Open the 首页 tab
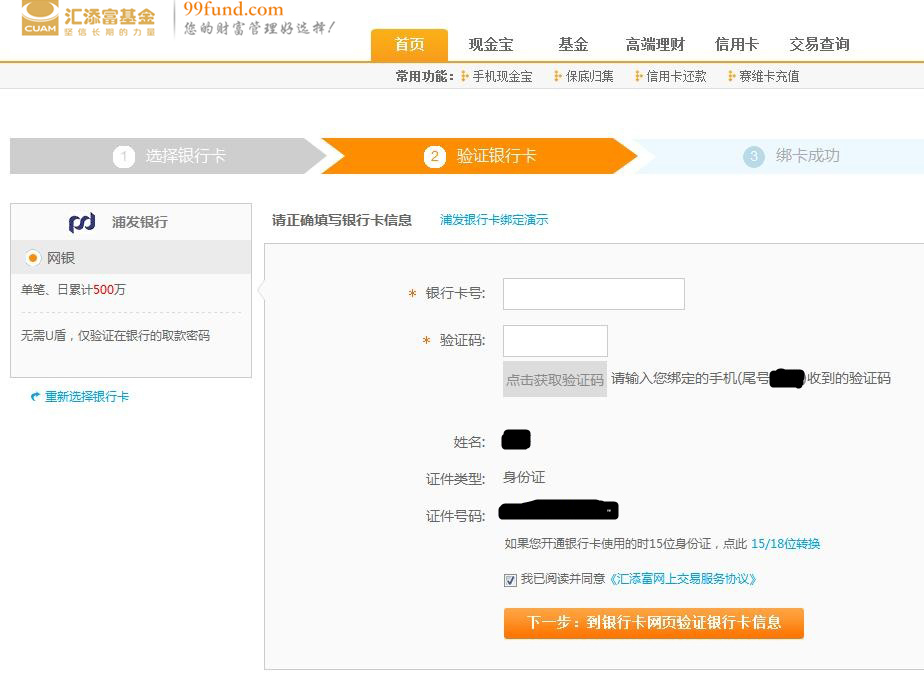This screenshot has width=924, height=673. click(409, 45)
